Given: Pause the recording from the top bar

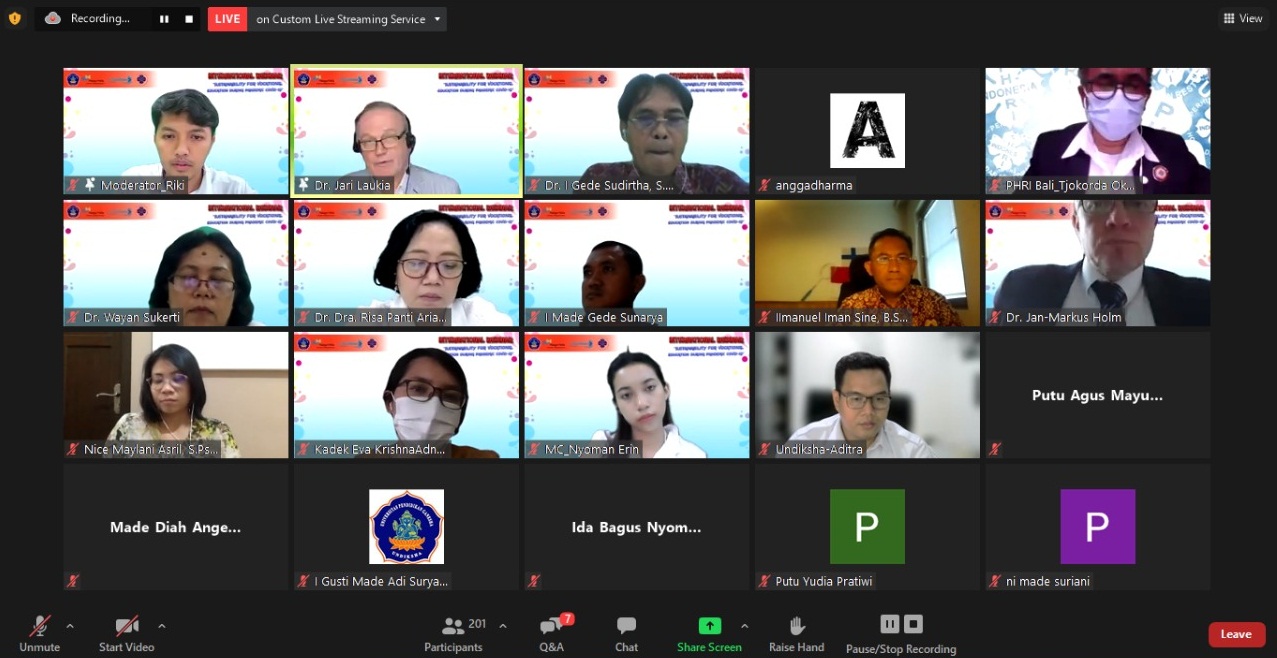Looking at the screenshot, I should (x=164, y=19).
